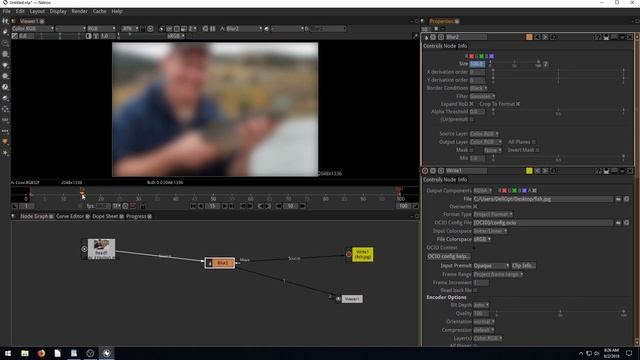Screen dimensions: 640x360
Task: Toggle Write1 Read back file checkbox
Action: (475, 290)
